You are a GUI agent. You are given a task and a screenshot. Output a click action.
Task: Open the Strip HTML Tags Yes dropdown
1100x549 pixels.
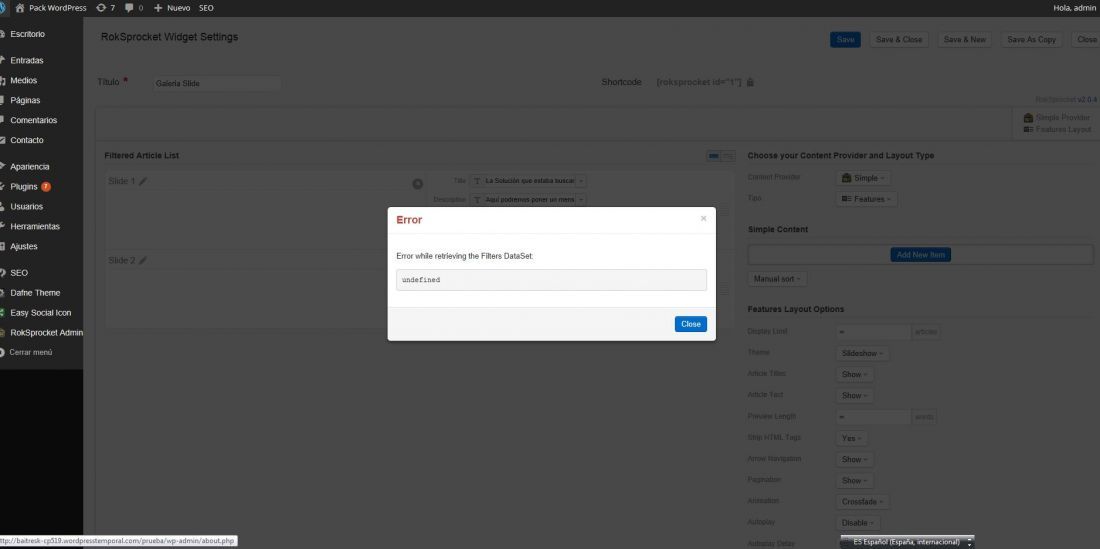tap(852, 438)
